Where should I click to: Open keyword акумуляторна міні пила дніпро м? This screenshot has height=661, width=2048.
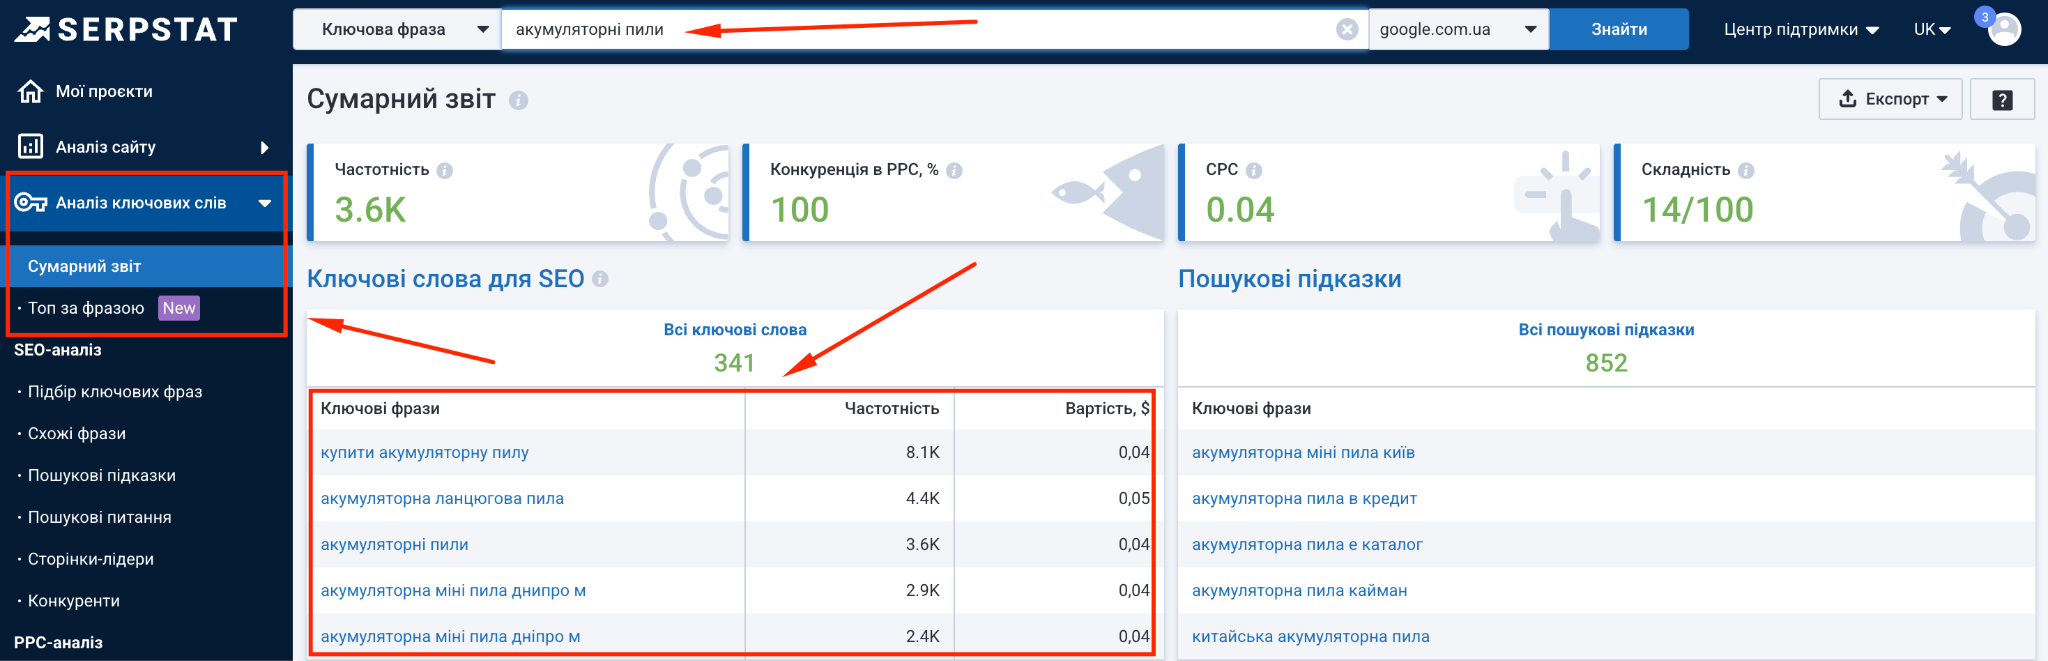[x=450, y=637]
